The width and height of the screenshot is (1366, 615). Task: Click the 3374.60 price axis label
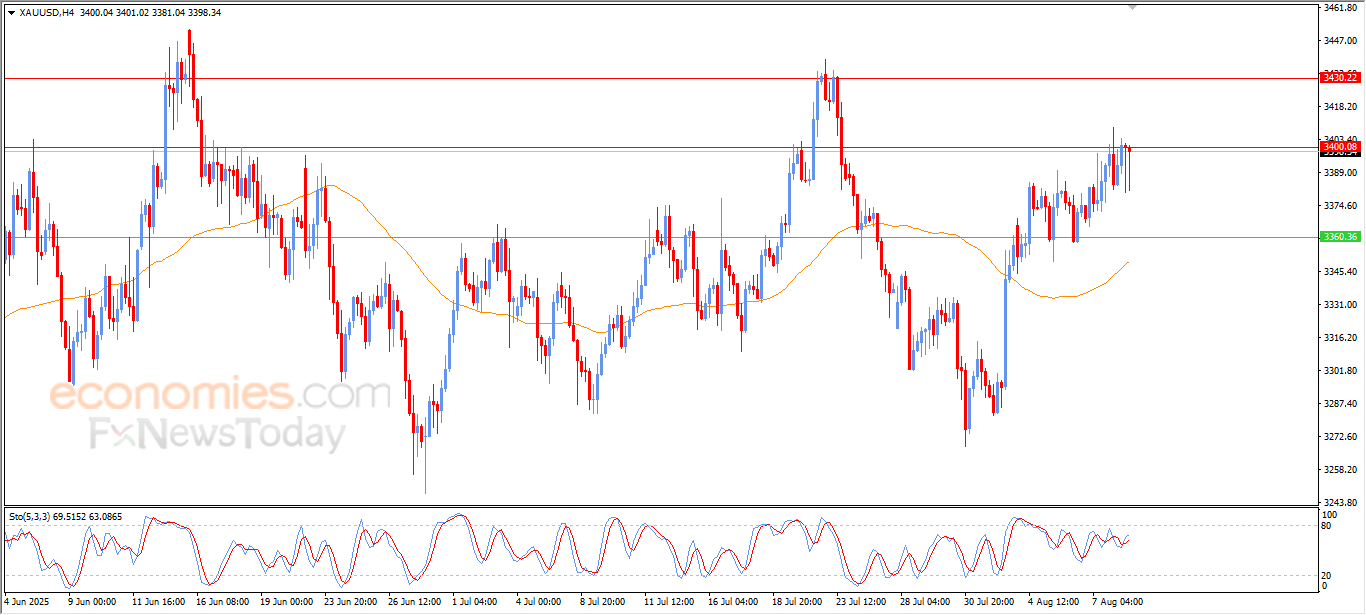[1339, 206]
